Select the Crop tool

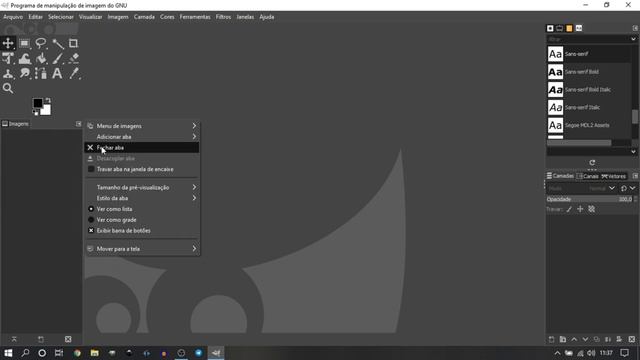[73, 43]
